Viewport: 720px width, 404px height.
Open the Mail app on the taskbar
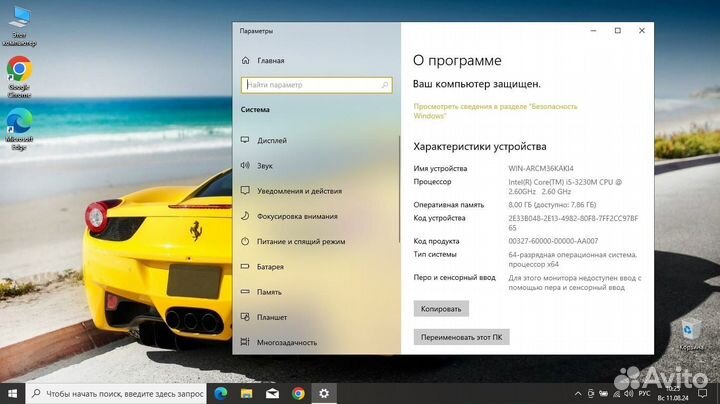pyautogui.click(x=272, y=393)
